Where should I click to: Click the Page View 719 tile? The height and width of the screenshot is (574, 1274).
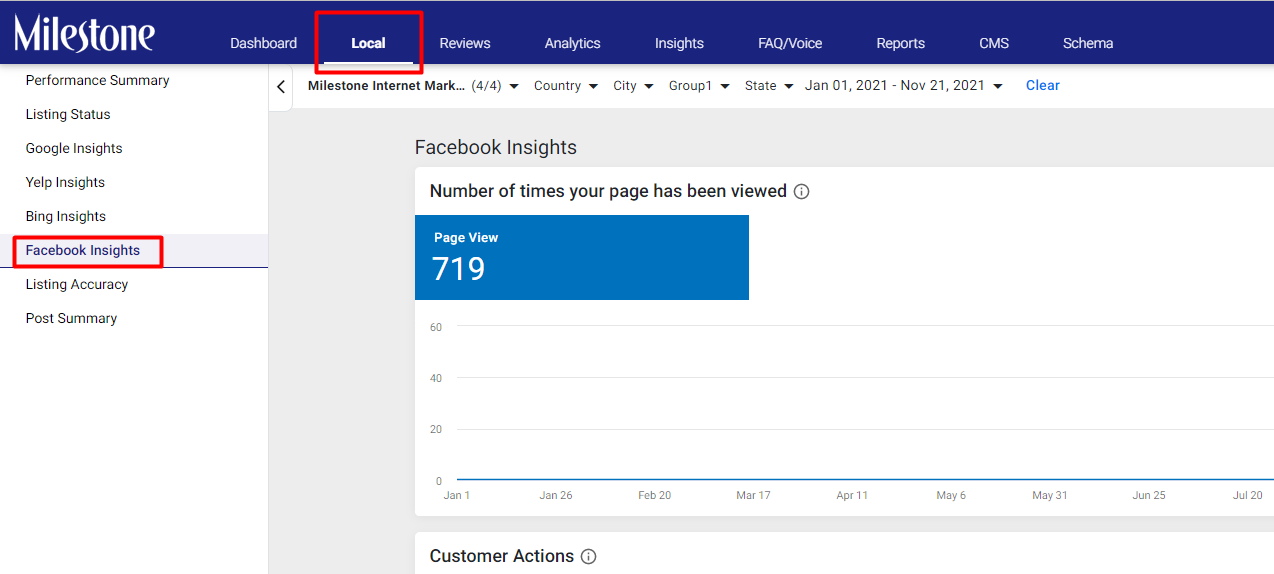click(582, 257)
